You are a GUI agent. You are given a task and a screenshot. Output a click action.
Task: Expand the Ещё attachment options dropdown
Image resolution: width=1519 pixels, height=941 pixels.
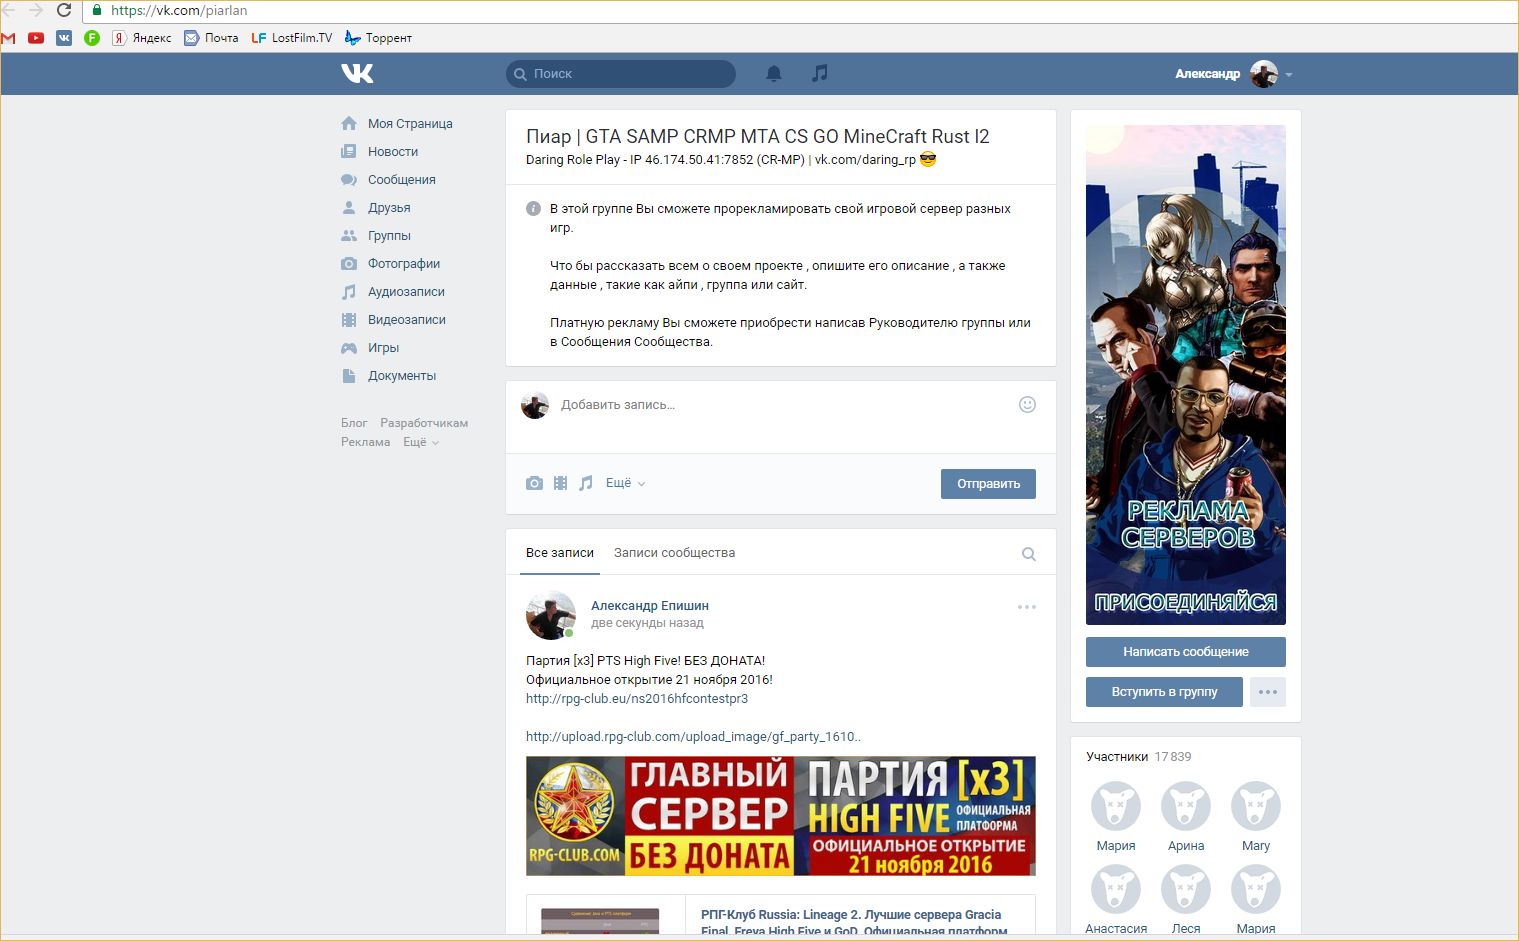(x=625, y=483)
